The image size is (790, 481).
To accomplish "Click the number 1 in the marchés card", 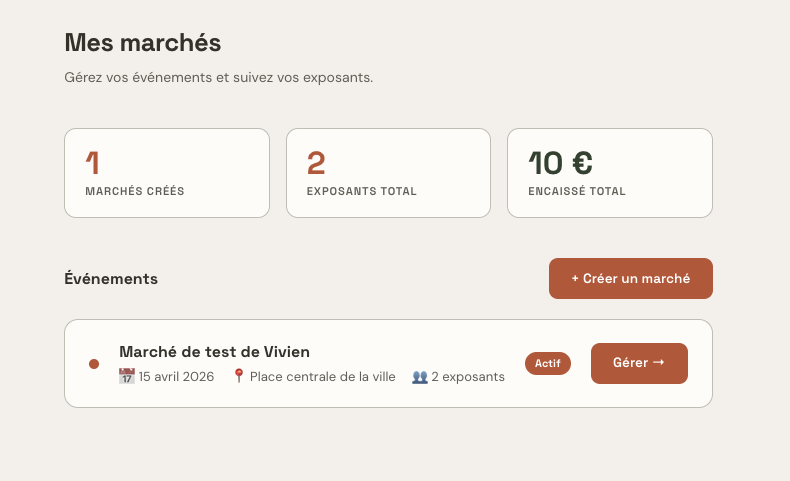I will (92, 163).
